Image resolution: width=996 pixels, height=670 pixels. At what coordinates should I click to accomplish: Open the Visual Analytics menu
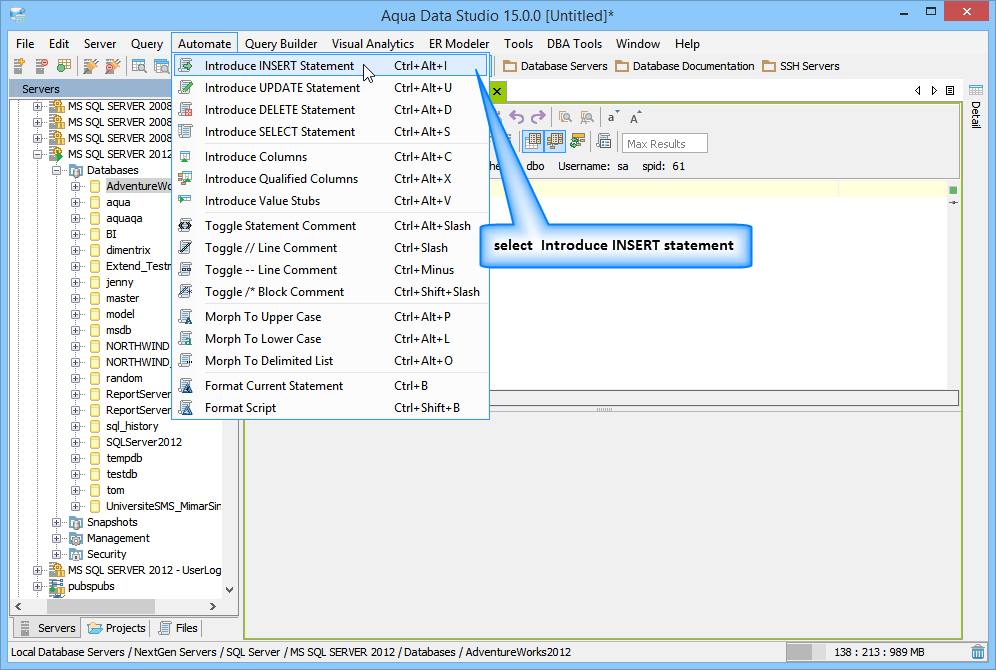[x=373, y=44]
